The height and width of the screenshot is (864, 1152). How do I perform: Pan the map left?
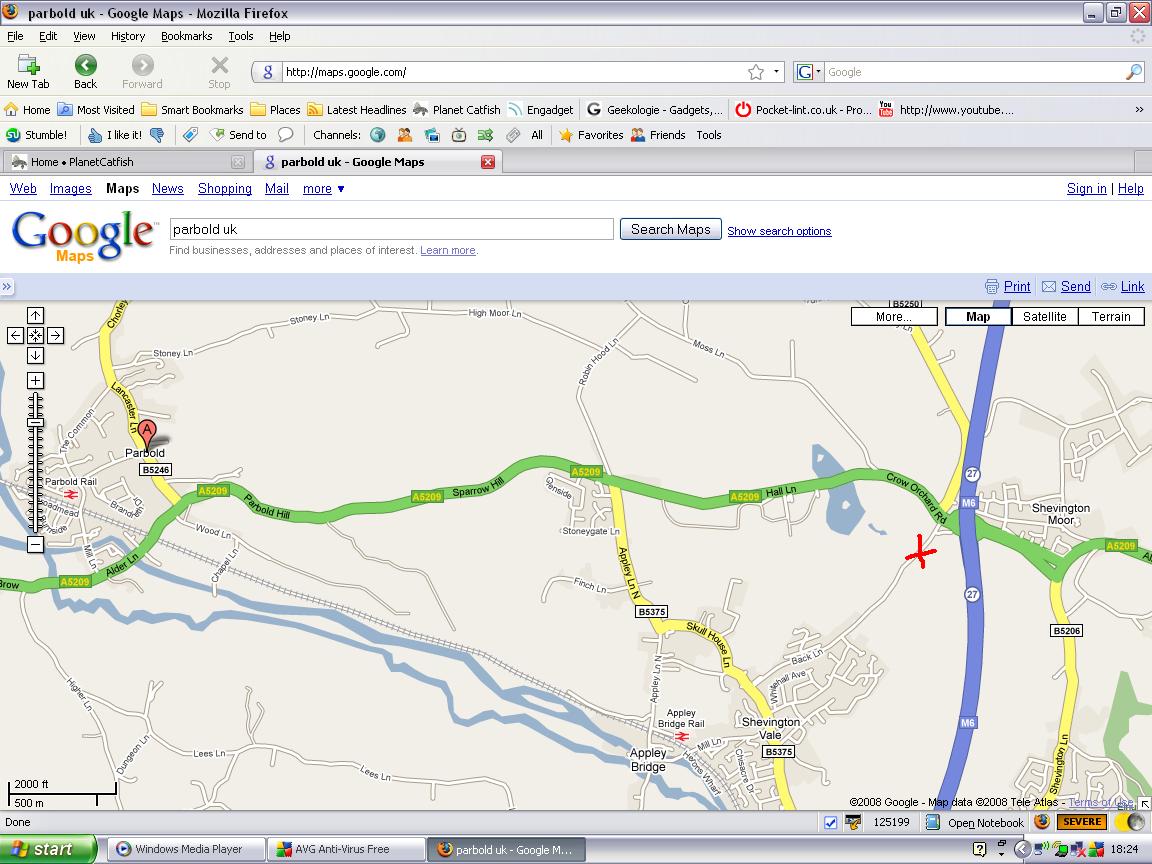point(15,336)
